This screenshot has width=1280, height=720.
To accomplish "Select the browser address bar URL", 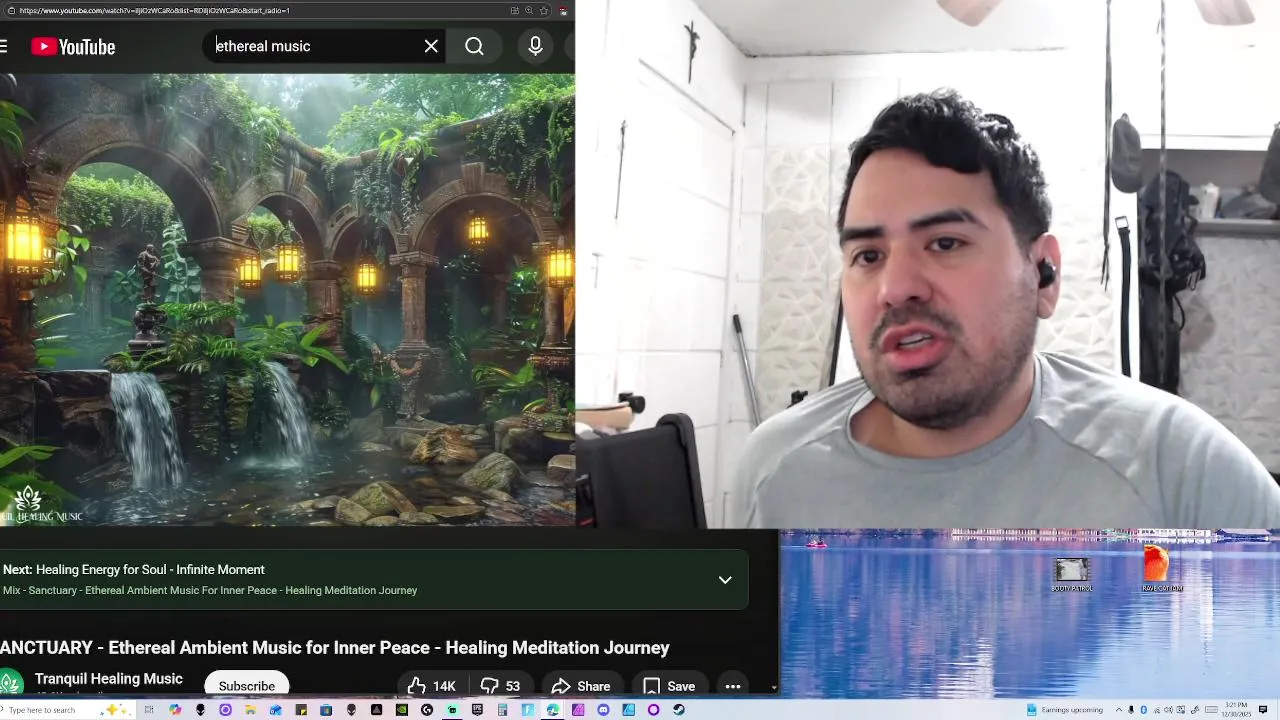I will coord(155,10).
